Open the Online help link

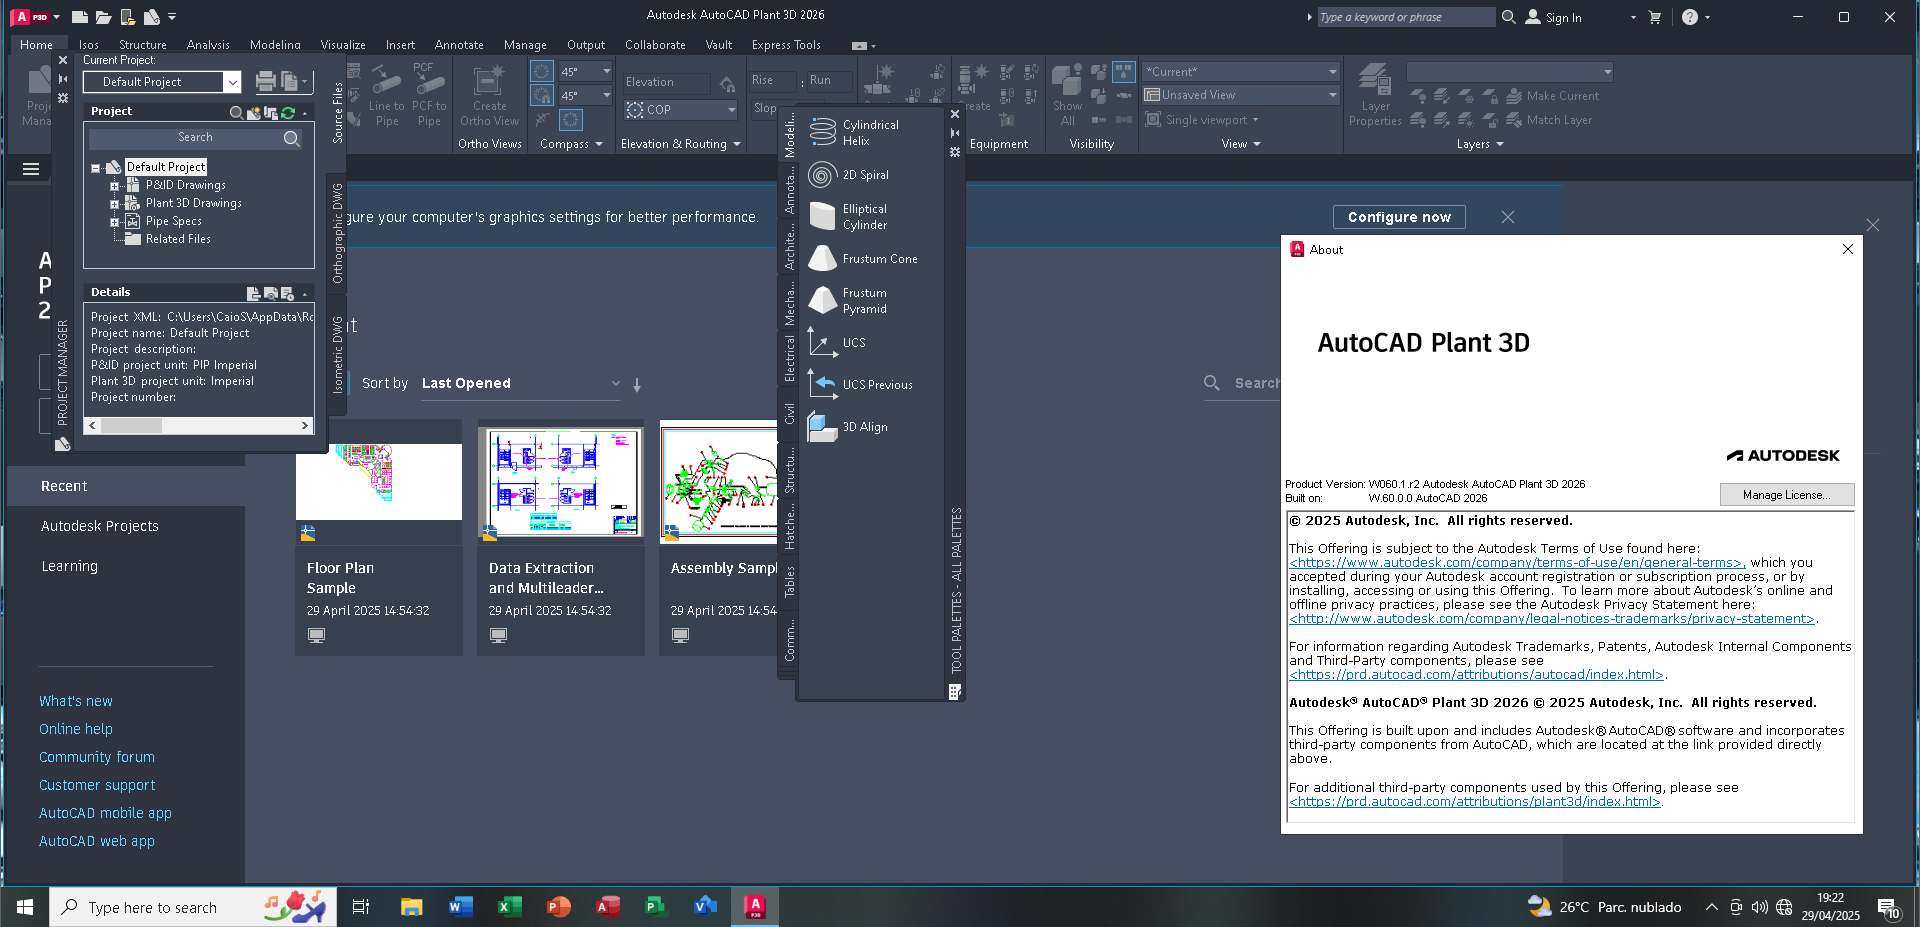[76, 729]
